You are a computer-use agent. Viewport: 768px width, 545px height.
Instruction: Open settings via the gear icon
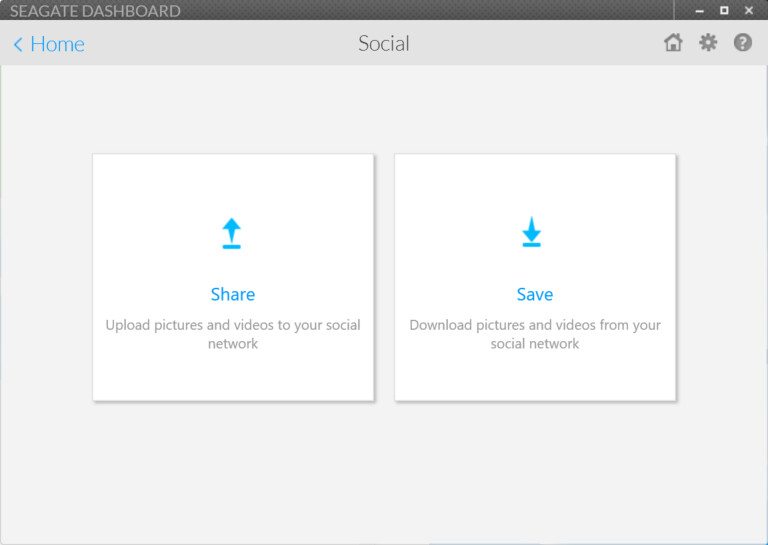(x=708, y=43)
